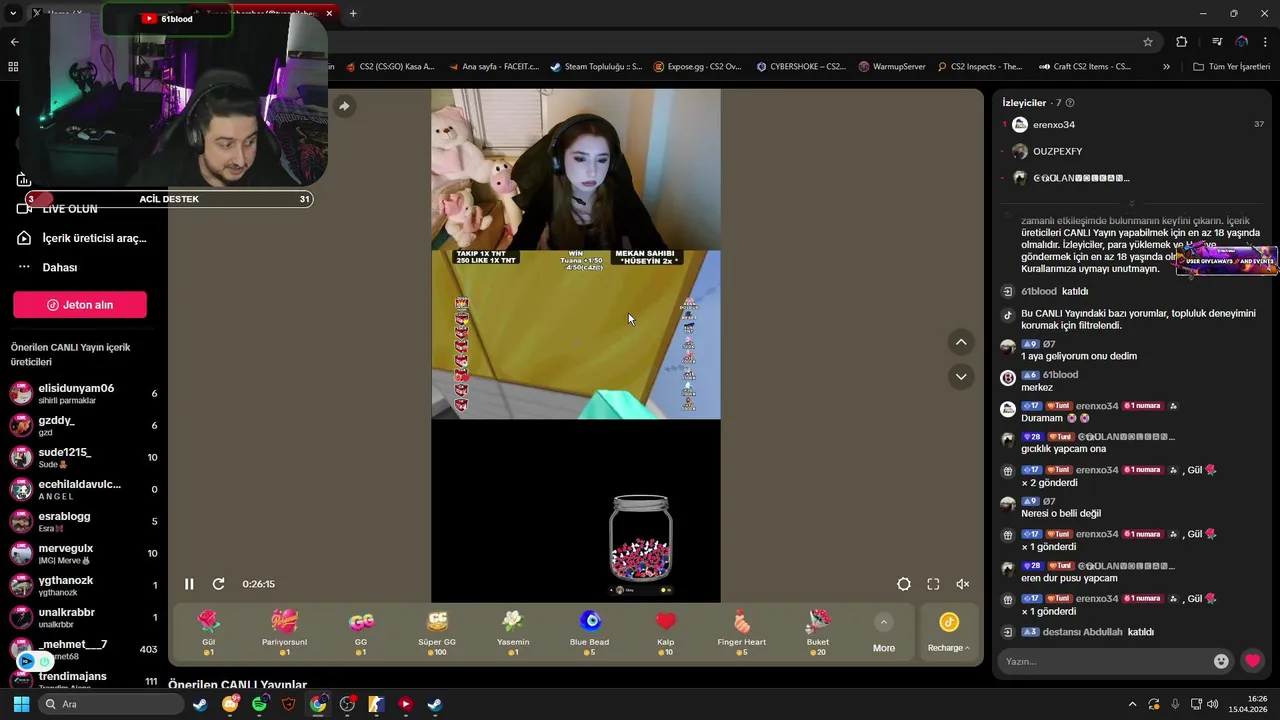Go back with browser back arrow
The height and width of the screenshot is (720, 1280).
pyautogui.click(x=14, y=42)
